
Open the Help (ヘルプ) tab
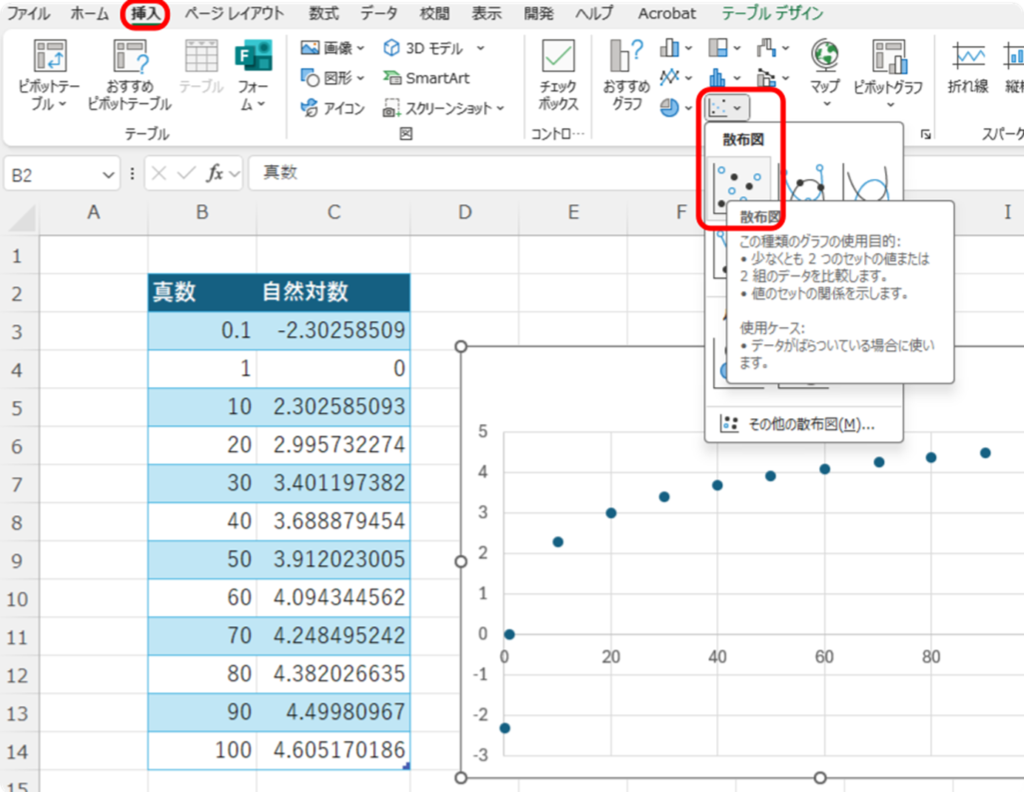[x=594, y=13]
